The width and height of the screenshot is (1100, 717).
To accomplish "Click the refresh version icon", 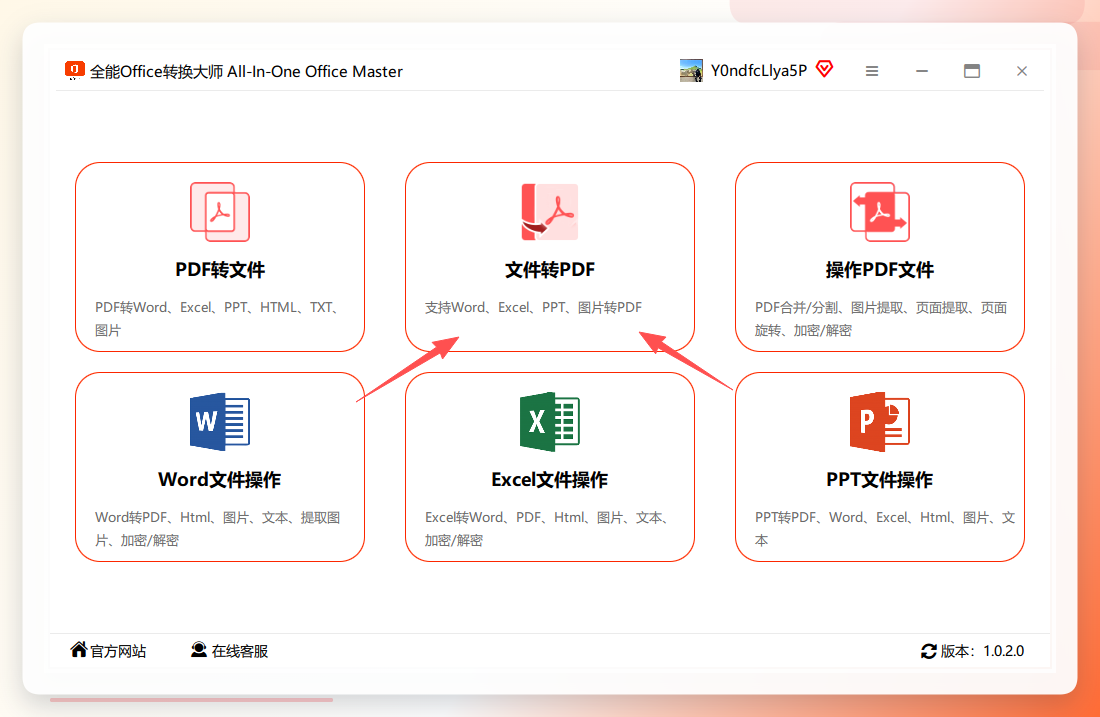I will point(929,651).
